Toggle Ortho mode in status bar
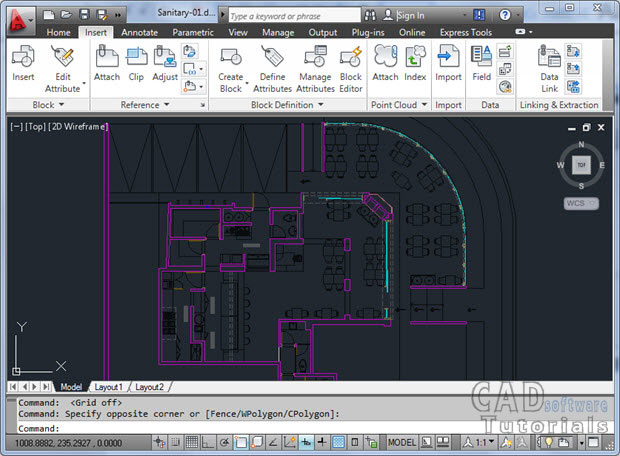 (208, 442)
